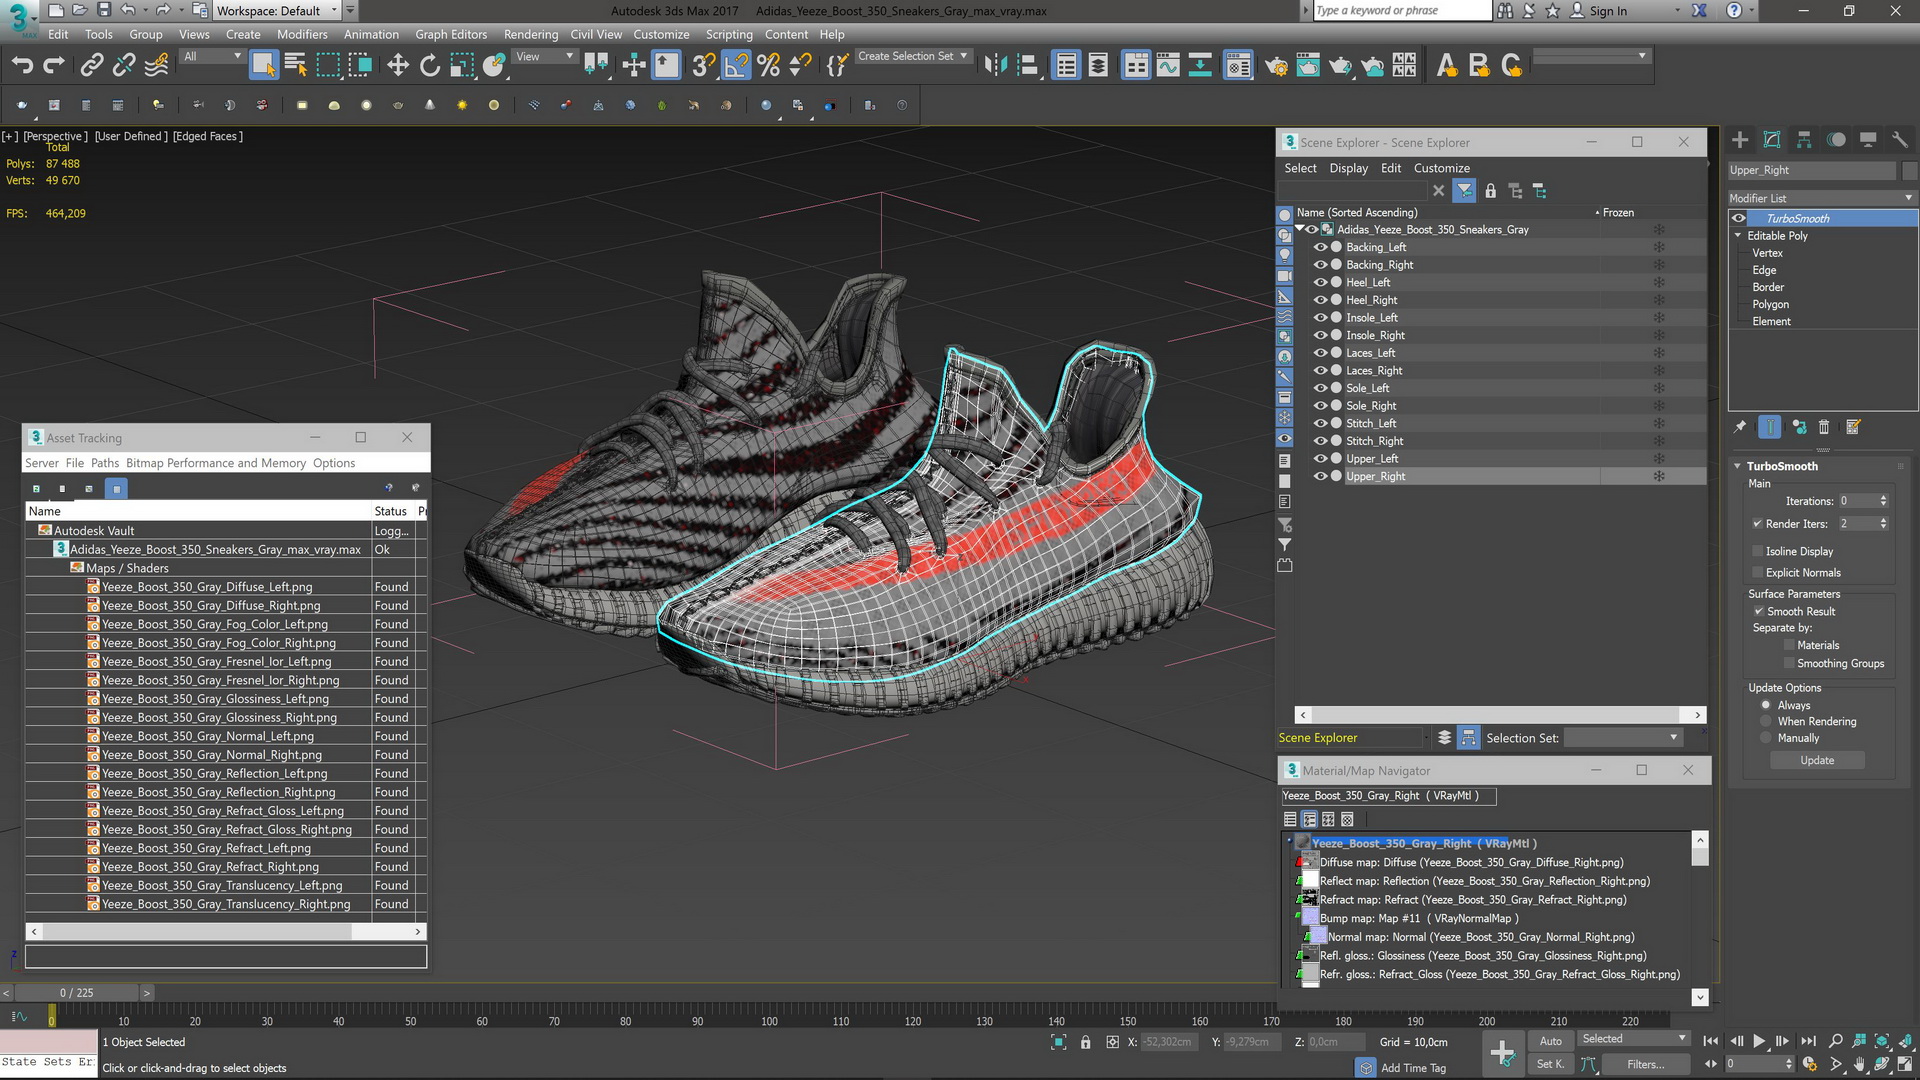Screen dimensions: 1920x1080
Task: Click the Undo arrow in main toolbar
Action: coord(22,66)
